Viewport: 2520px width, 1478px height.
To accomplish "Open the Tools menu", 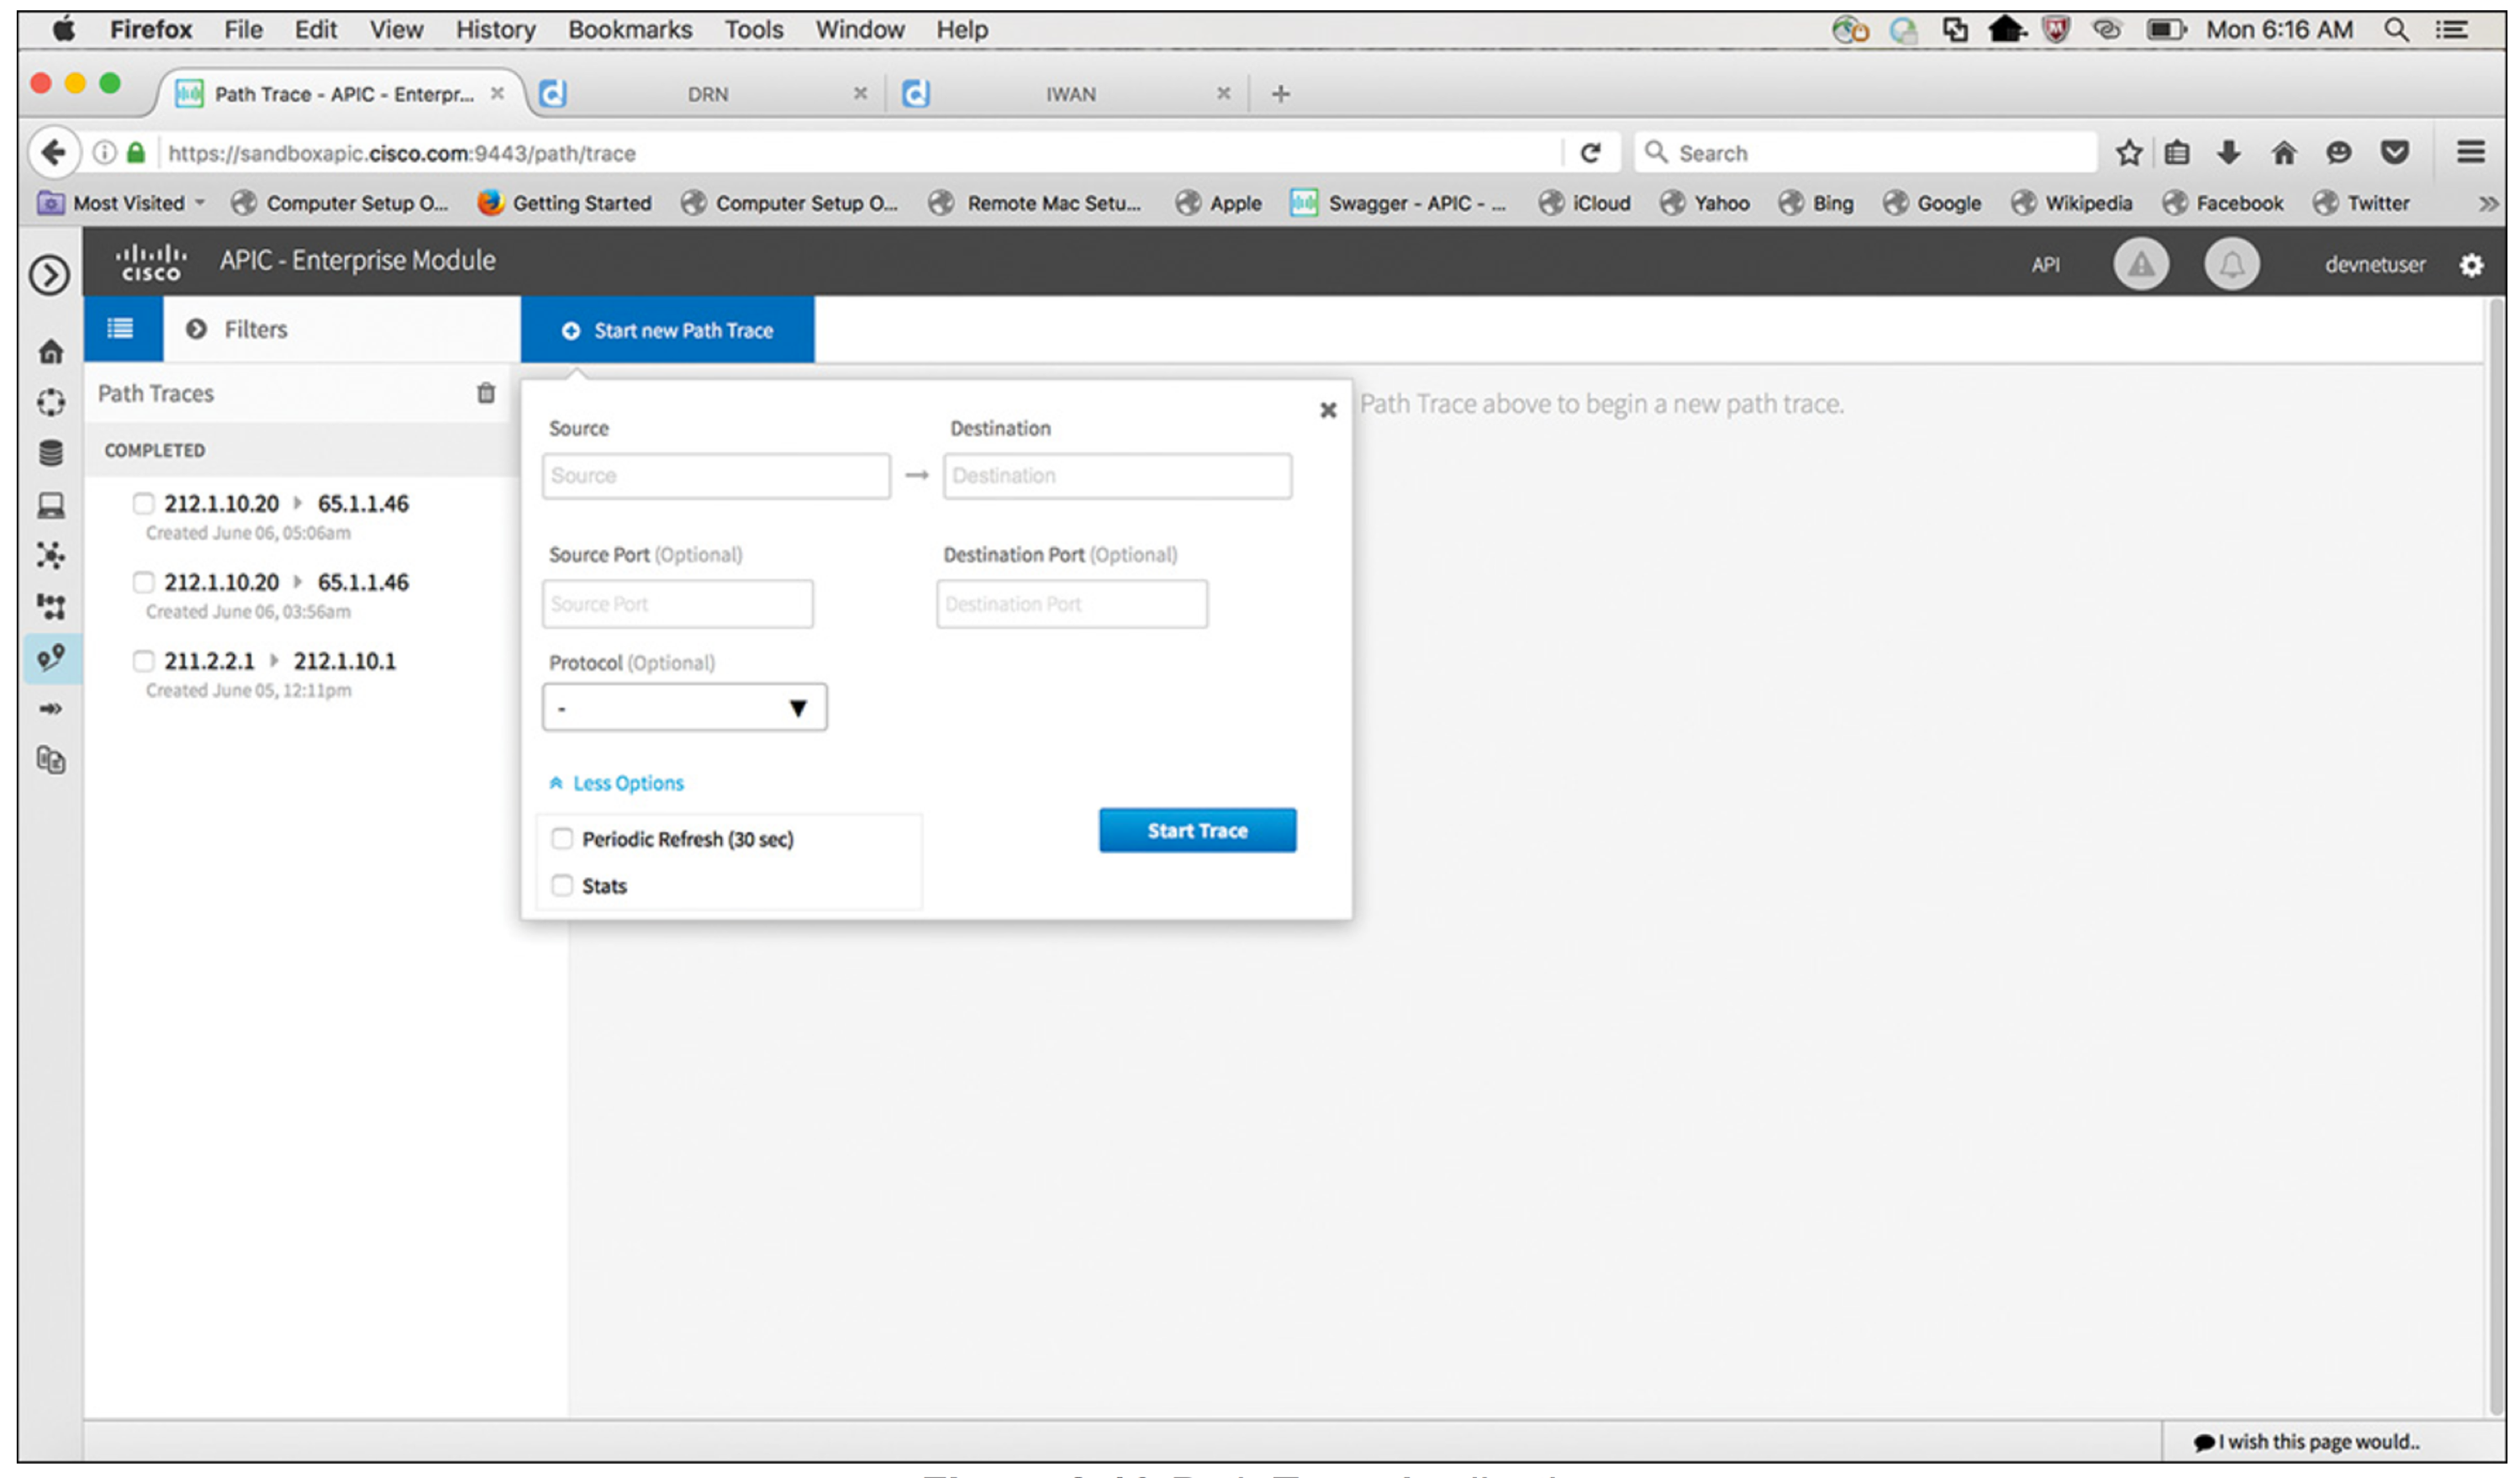I will [x=754, y=30].
